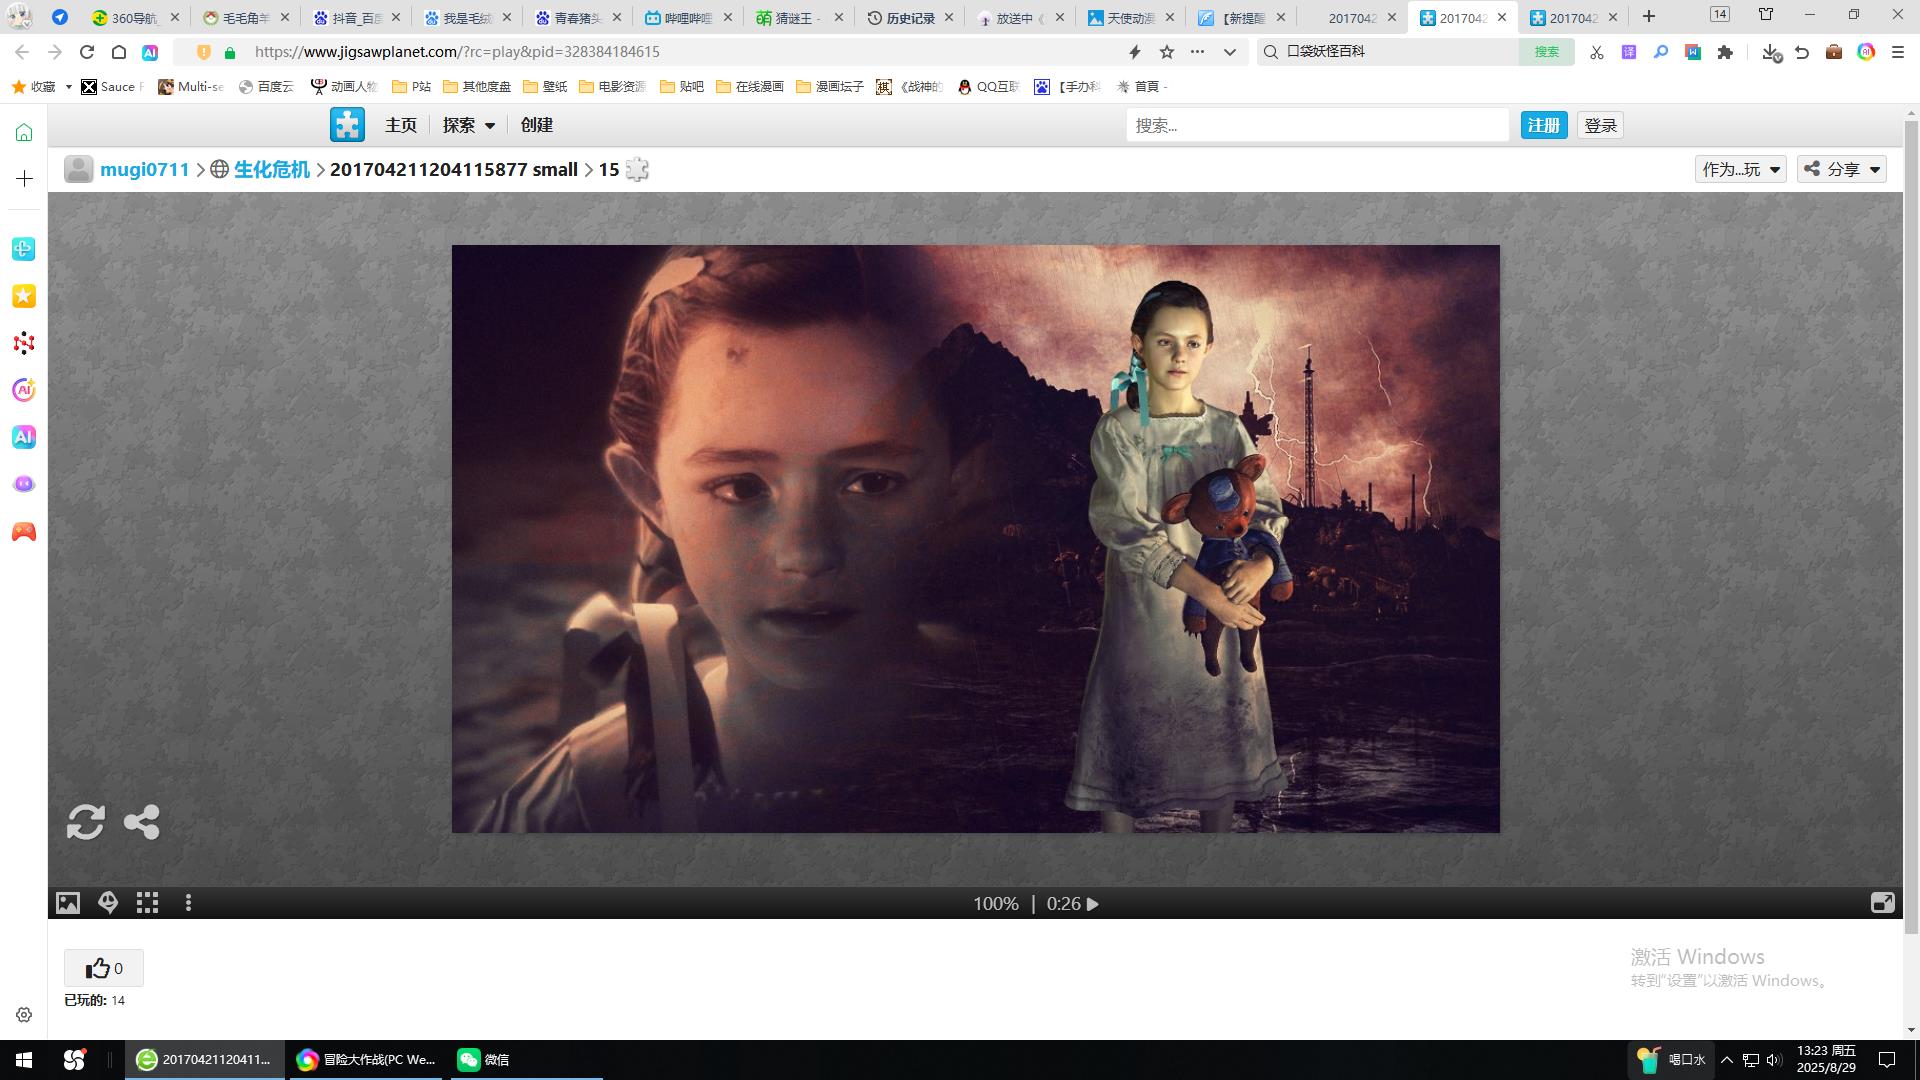Screen dimensions: 1920x1080
Task: Enter fullscreen with the expand icon
Action: click(x=1882, y=903)
